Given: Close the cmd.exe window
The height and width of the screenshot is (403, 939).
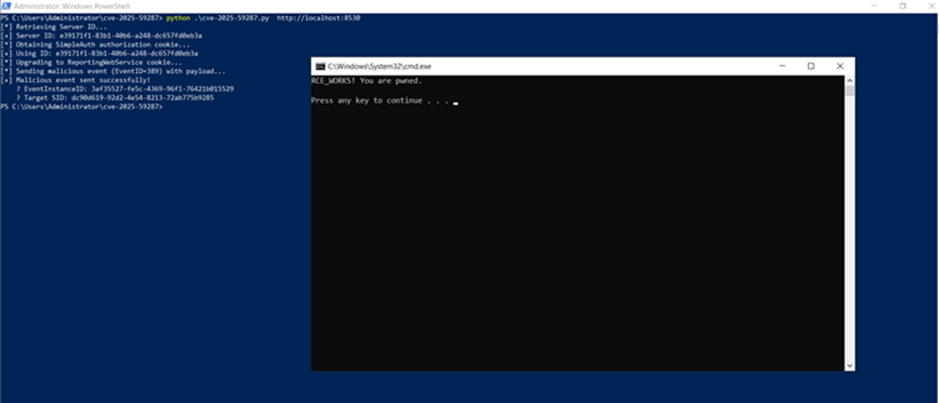Looking at the screenshot, I should click(841, 66).
